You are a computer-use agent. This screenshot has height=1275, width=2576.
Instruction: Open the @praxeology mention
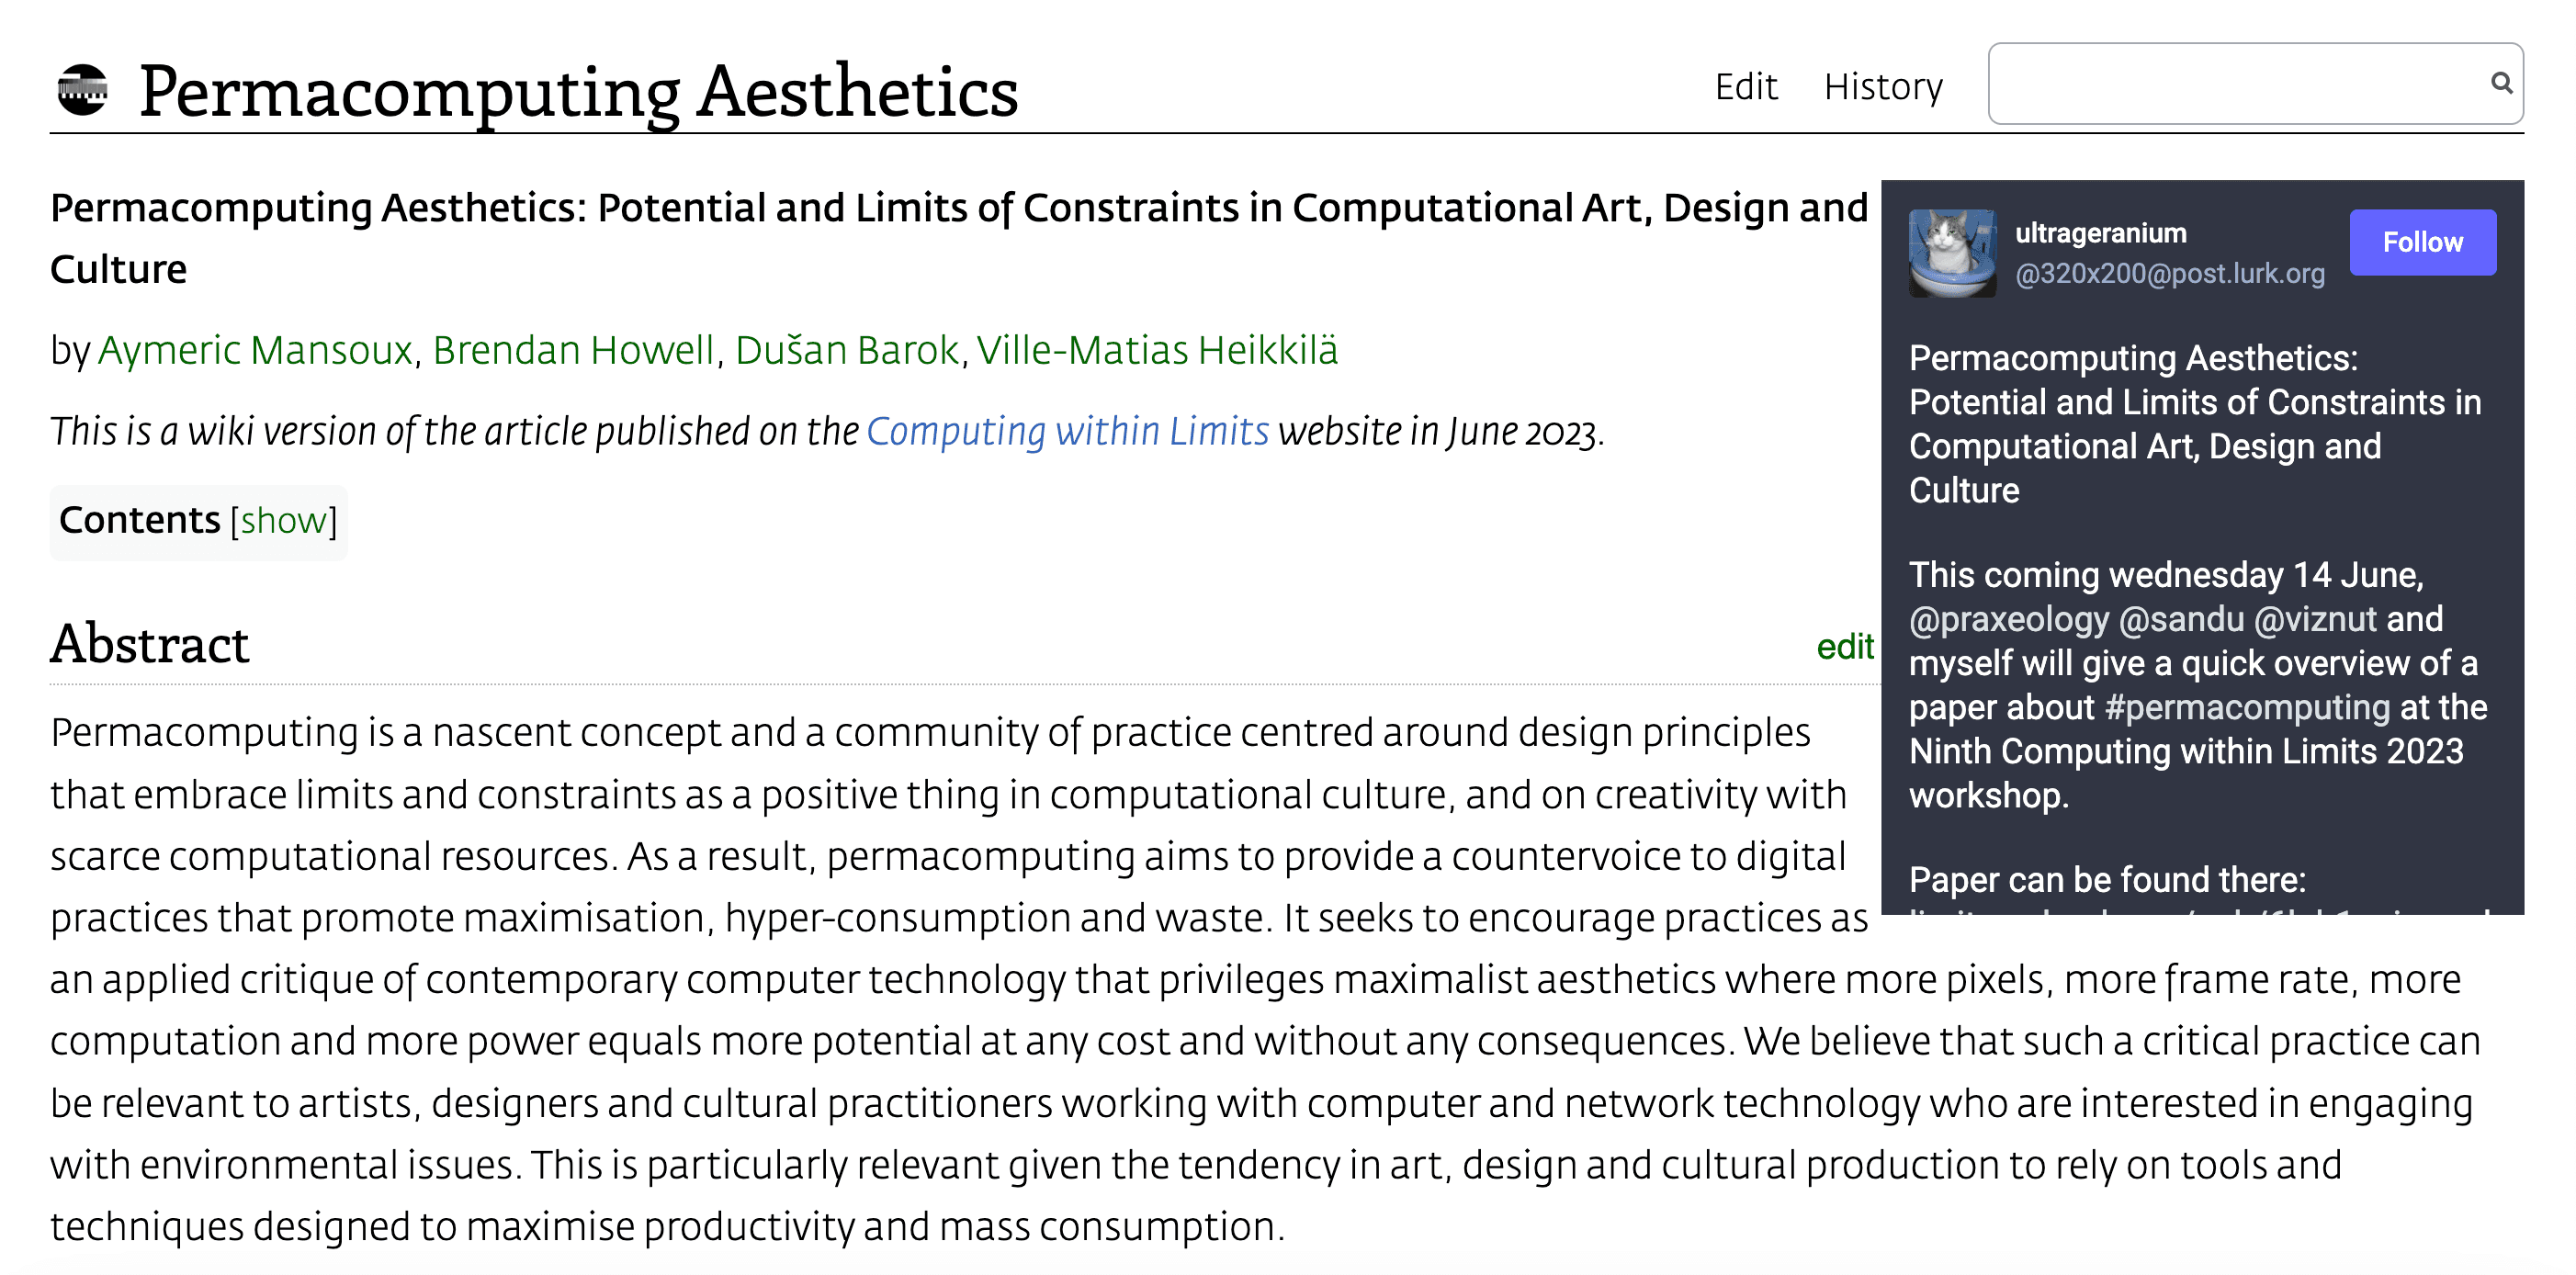2008,619
